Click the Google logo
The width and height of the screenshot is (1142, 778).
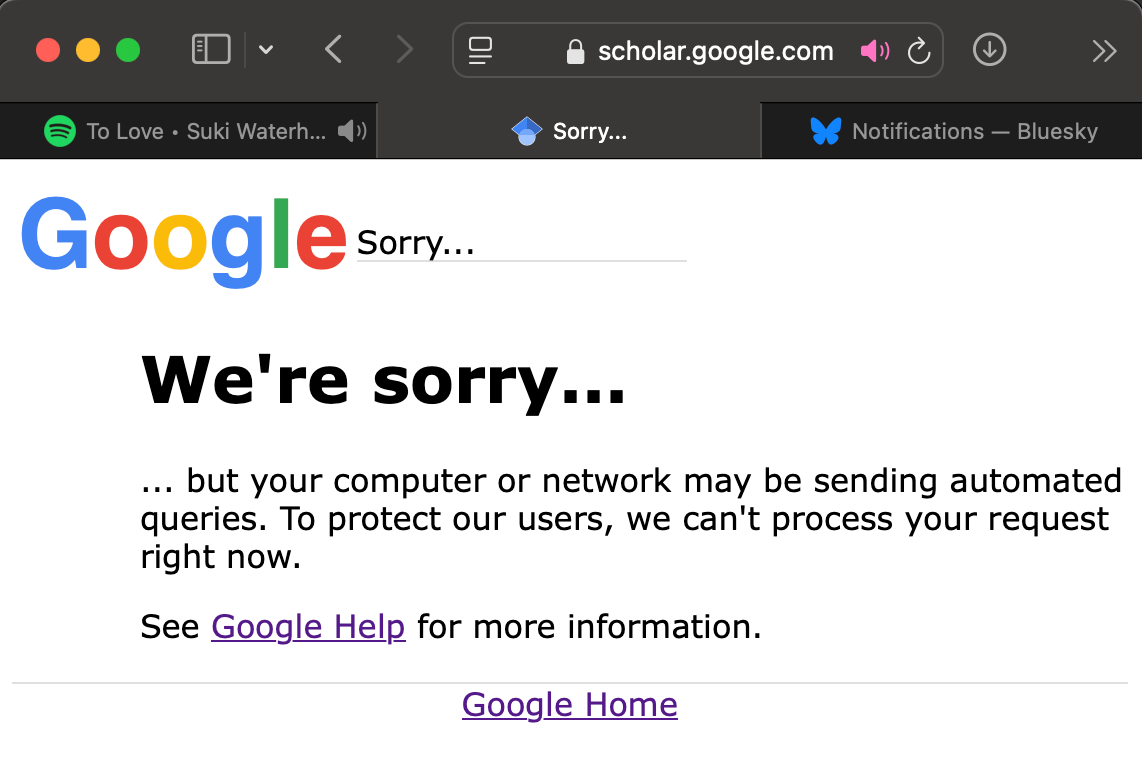coord(183,236)
